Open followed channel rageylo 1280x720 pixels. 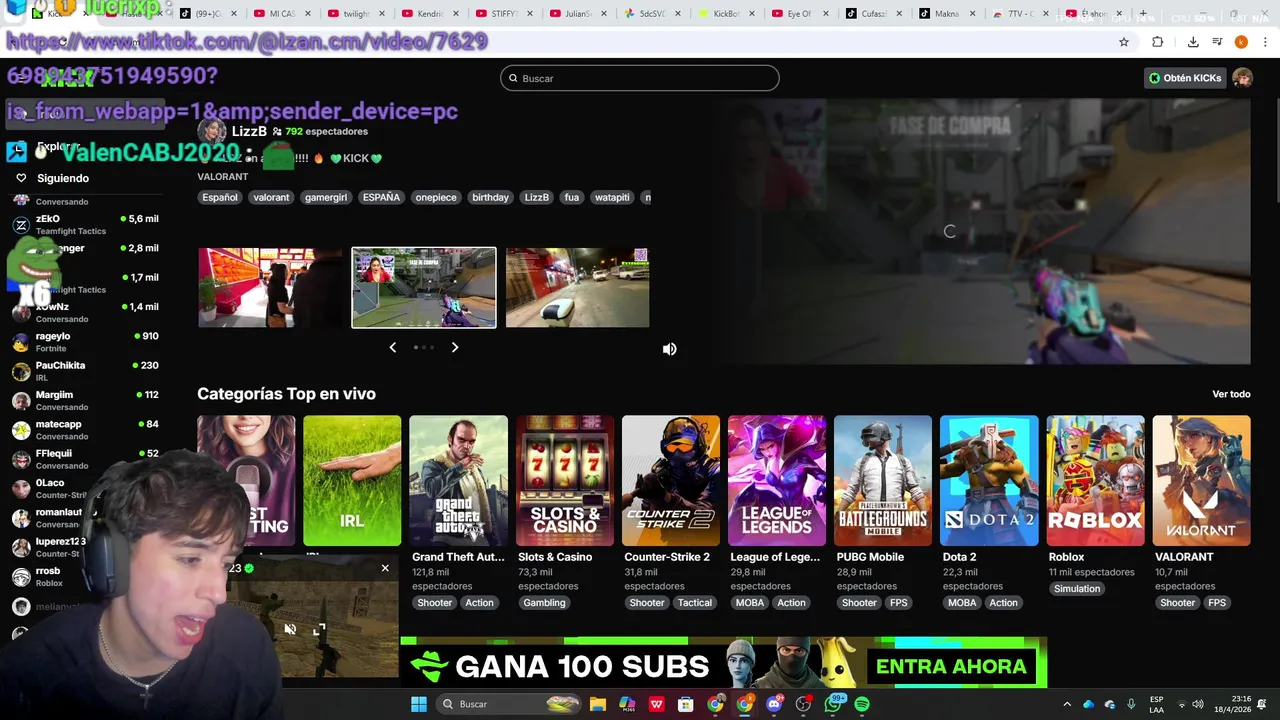[85, 342]
